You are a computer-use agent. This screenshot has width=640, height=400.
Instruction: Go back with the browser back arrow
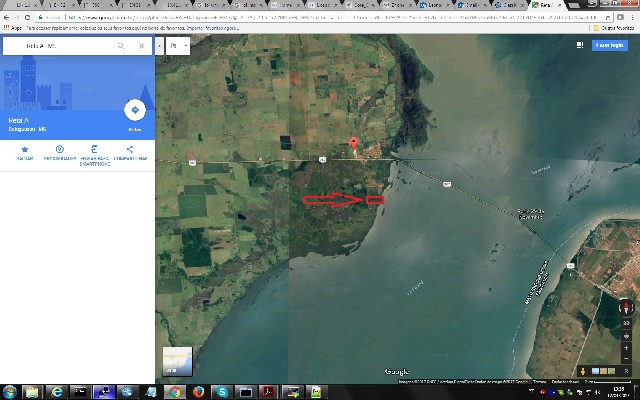click(x=6, y=18)
